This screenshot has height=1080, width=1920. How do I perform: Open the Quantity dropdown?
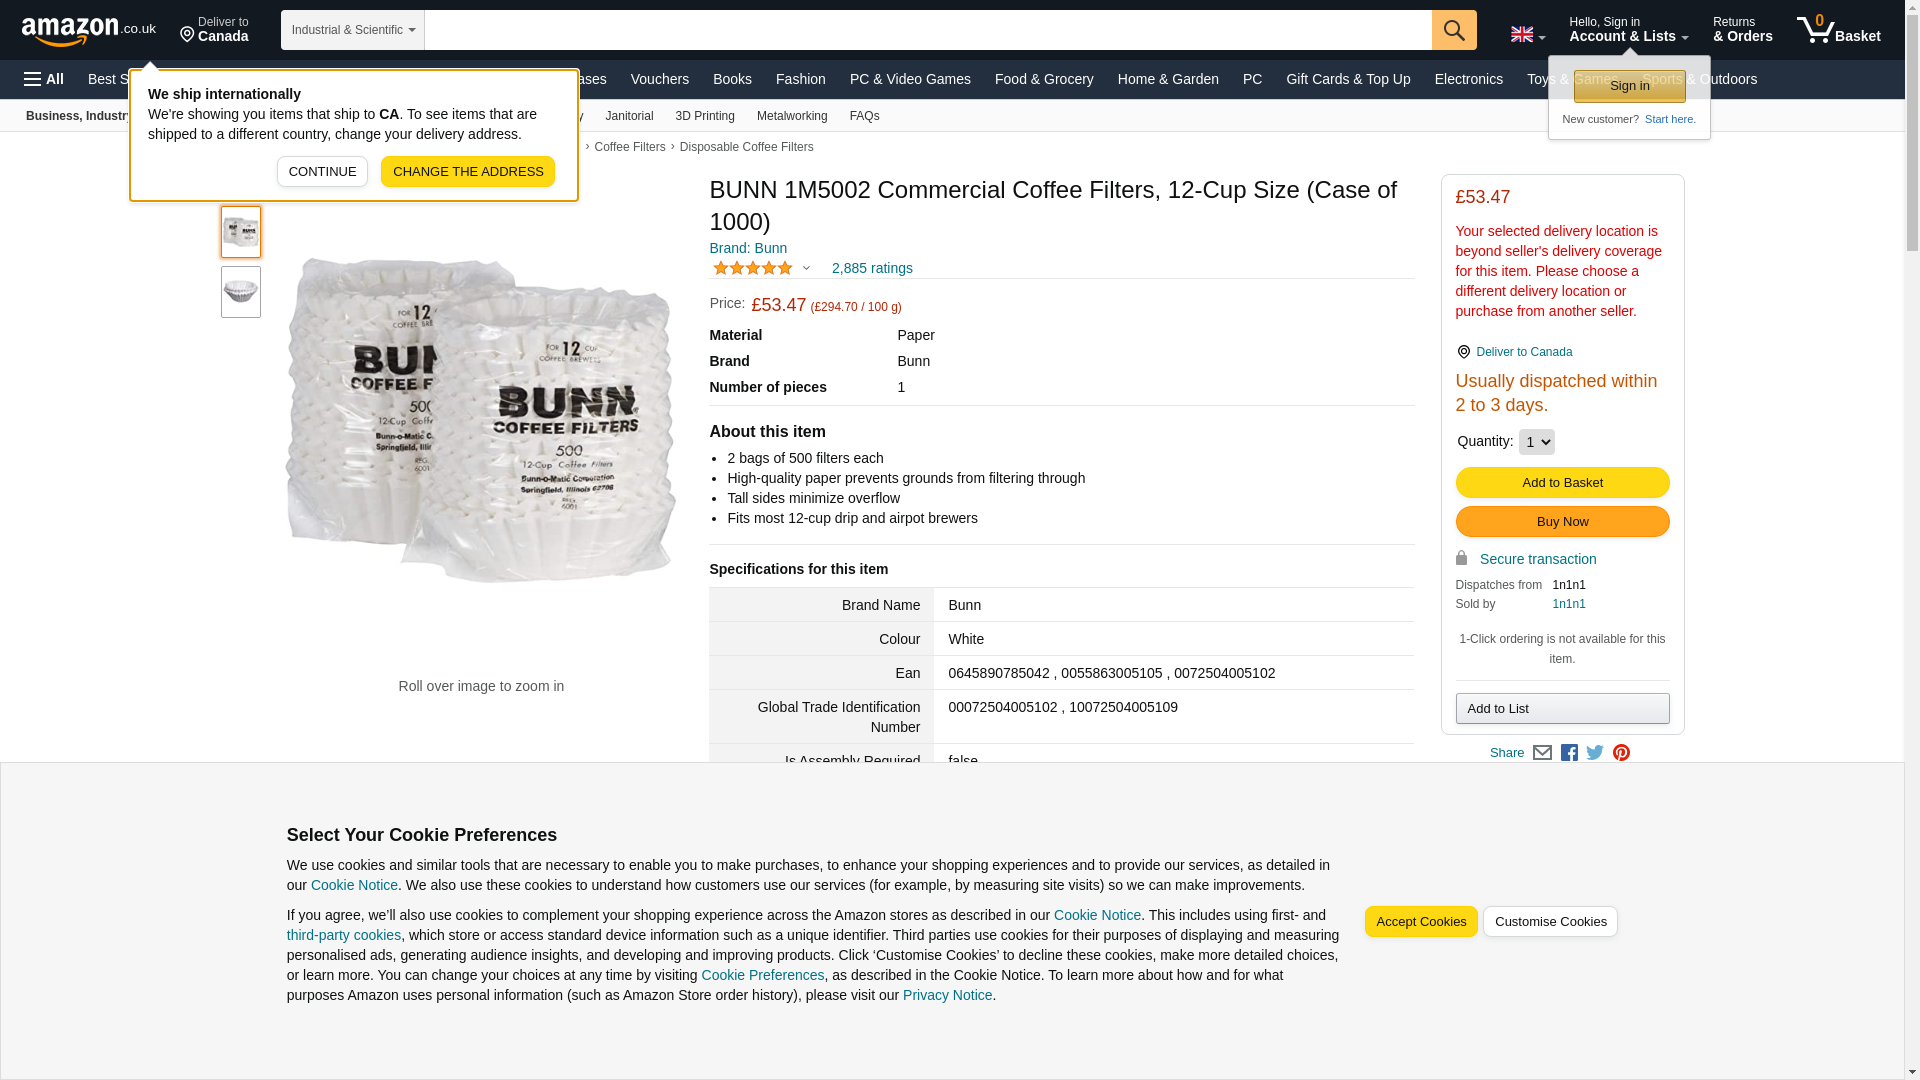tap(1536, 442)
